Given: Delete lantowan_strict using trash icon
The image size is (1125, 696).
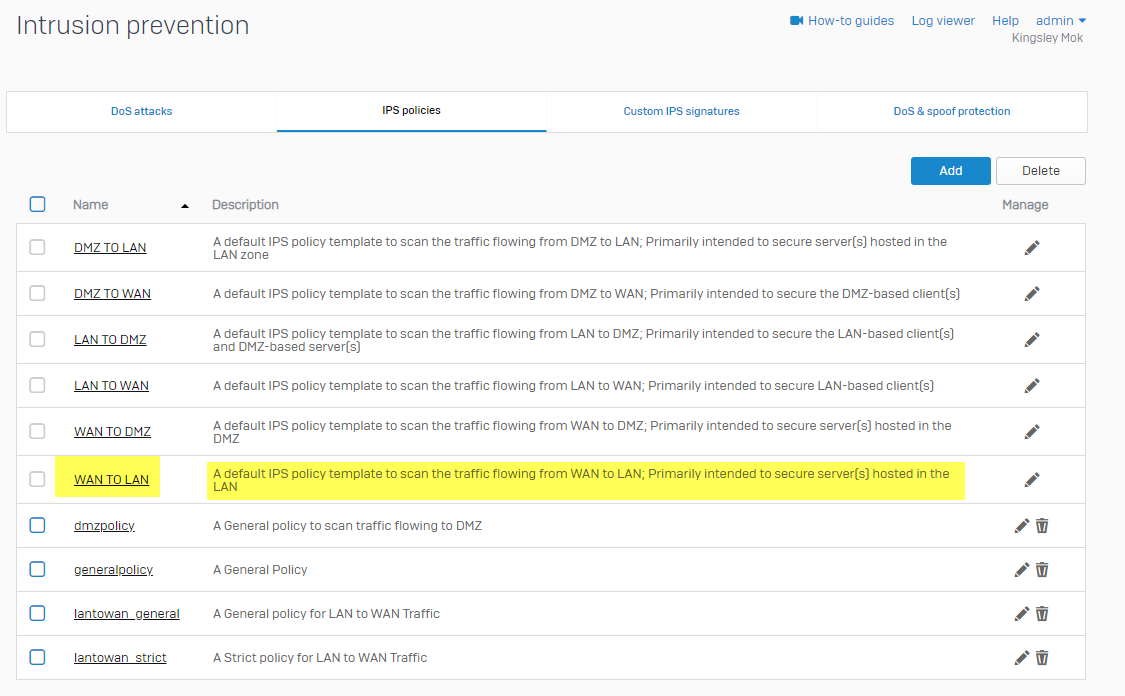Looking at the screenshot, I should (x=1042, y=657).
